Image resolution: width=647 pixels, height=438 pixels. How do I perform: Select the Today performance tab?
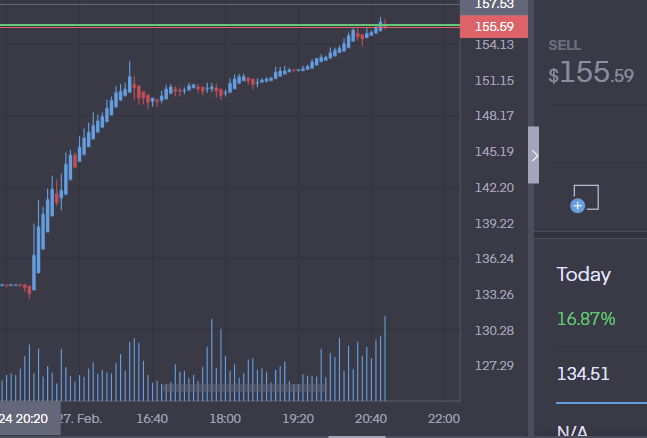[x=584, y=275]
